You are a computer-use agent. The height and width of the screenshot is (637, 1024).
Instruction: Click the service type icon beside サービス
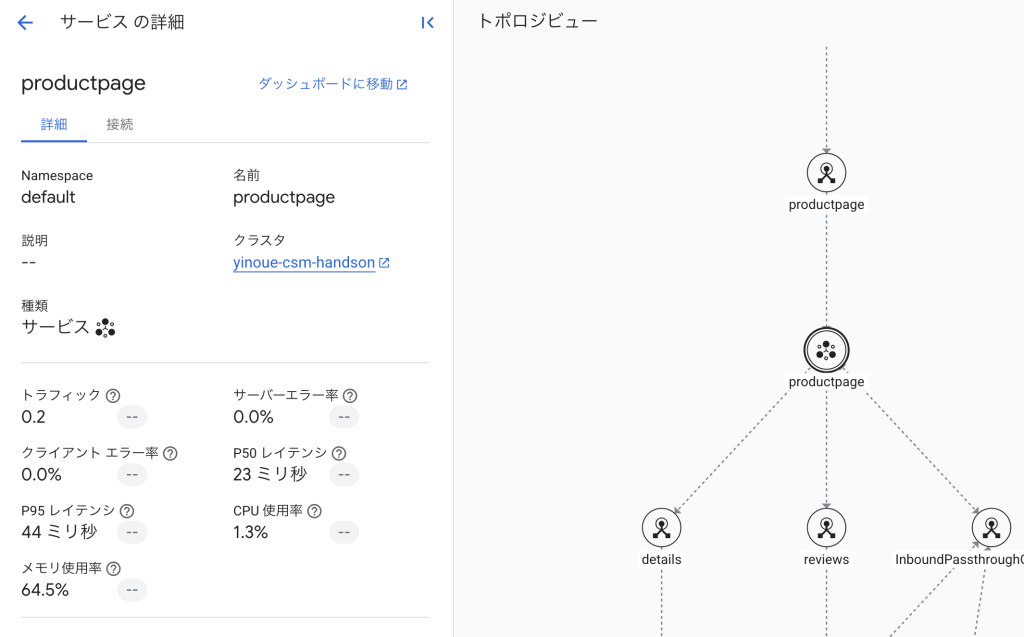pos(105,328)
